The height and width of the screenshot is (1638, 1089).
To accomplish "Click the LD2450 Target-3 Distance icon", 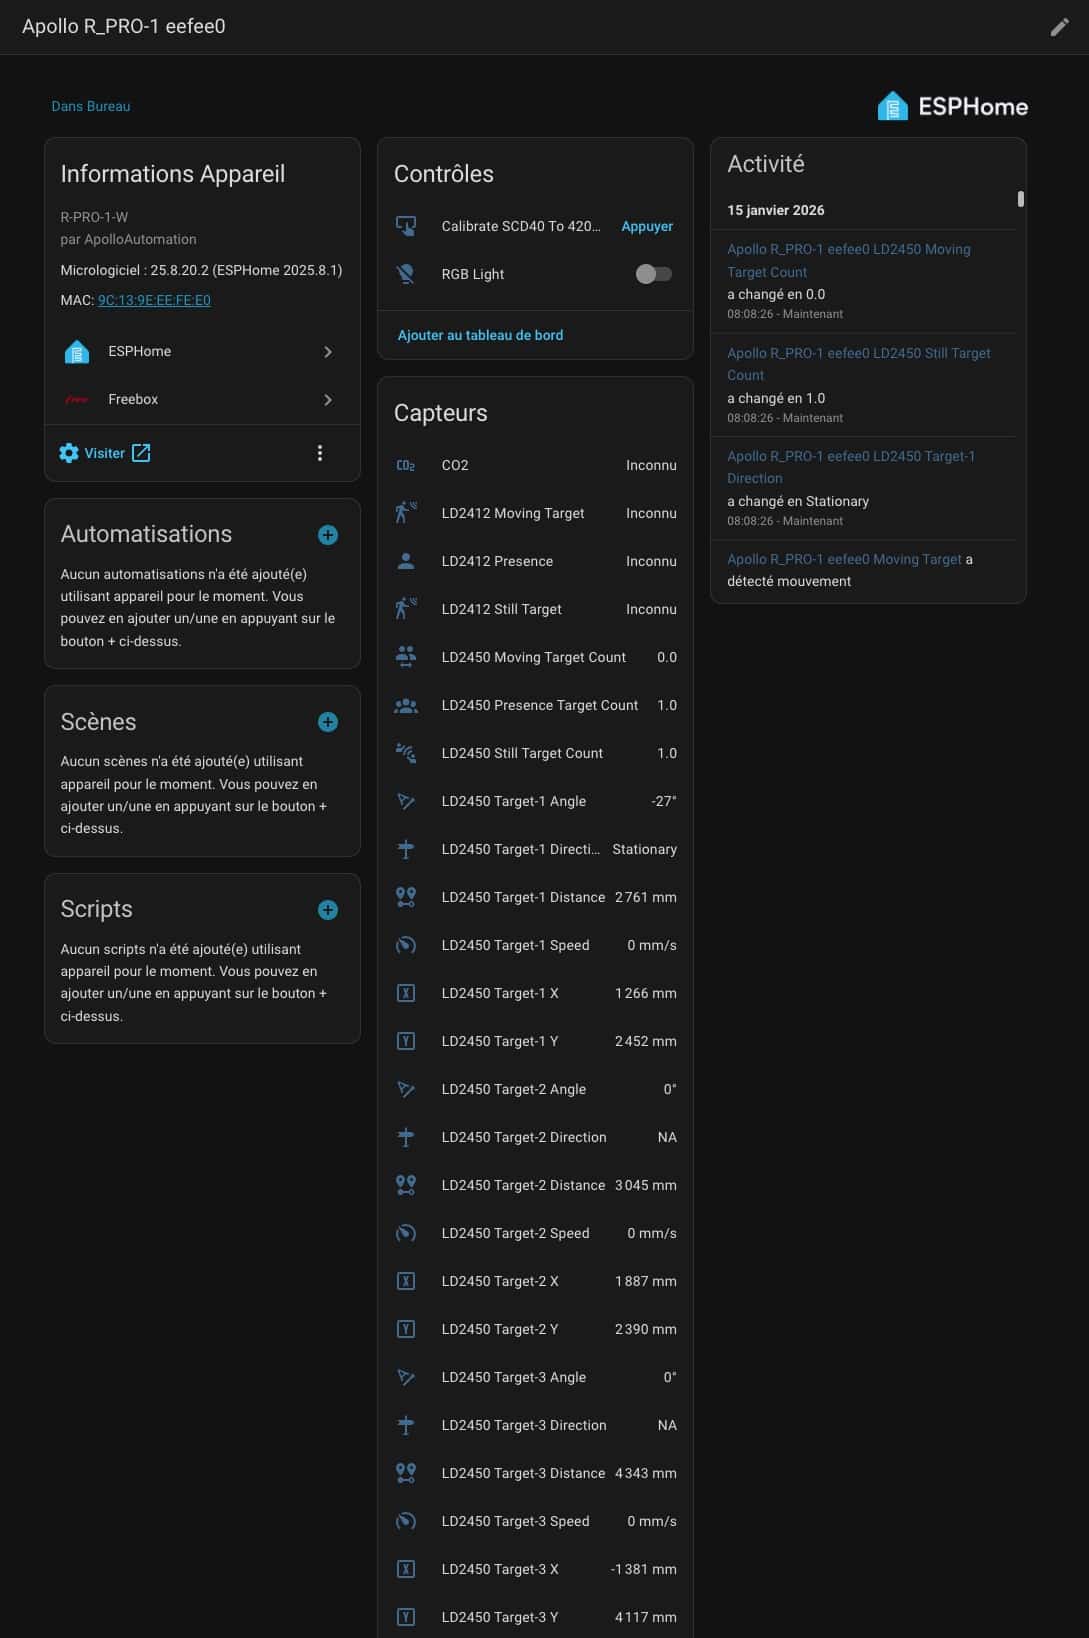I will coord(406,1473).
